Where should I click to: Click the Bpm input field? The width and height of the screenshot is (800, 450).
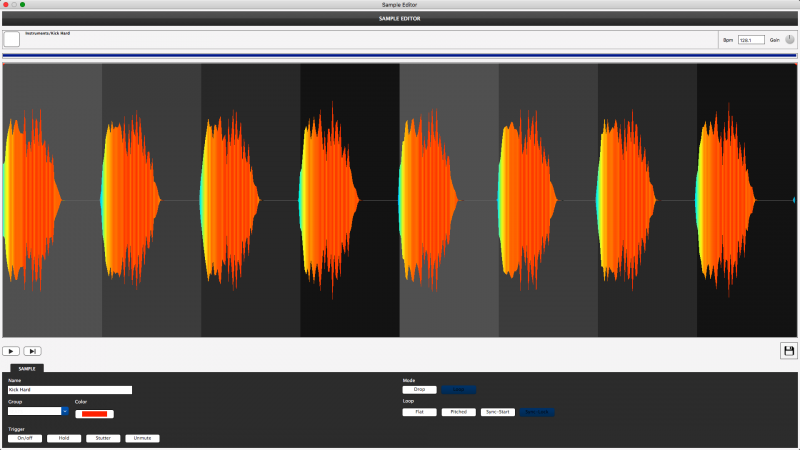point(751,40)
